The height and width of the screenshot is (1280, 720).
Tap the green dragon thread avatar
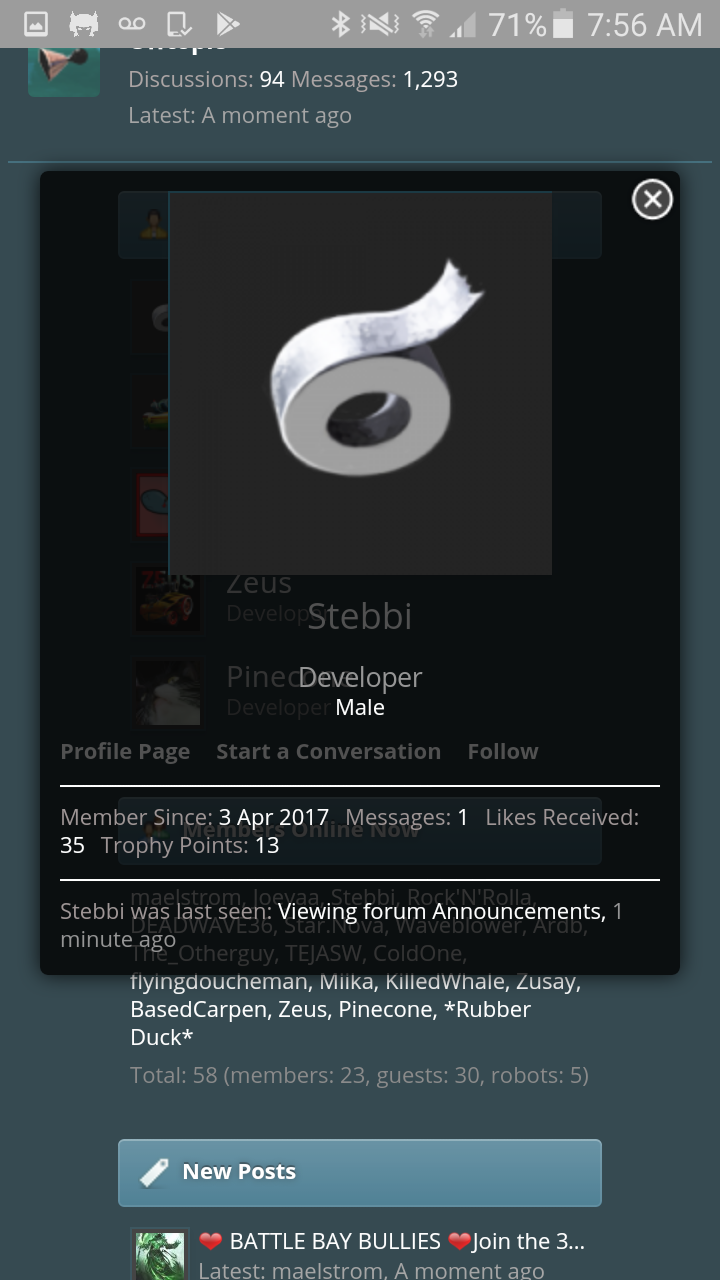pos(160,1255)
